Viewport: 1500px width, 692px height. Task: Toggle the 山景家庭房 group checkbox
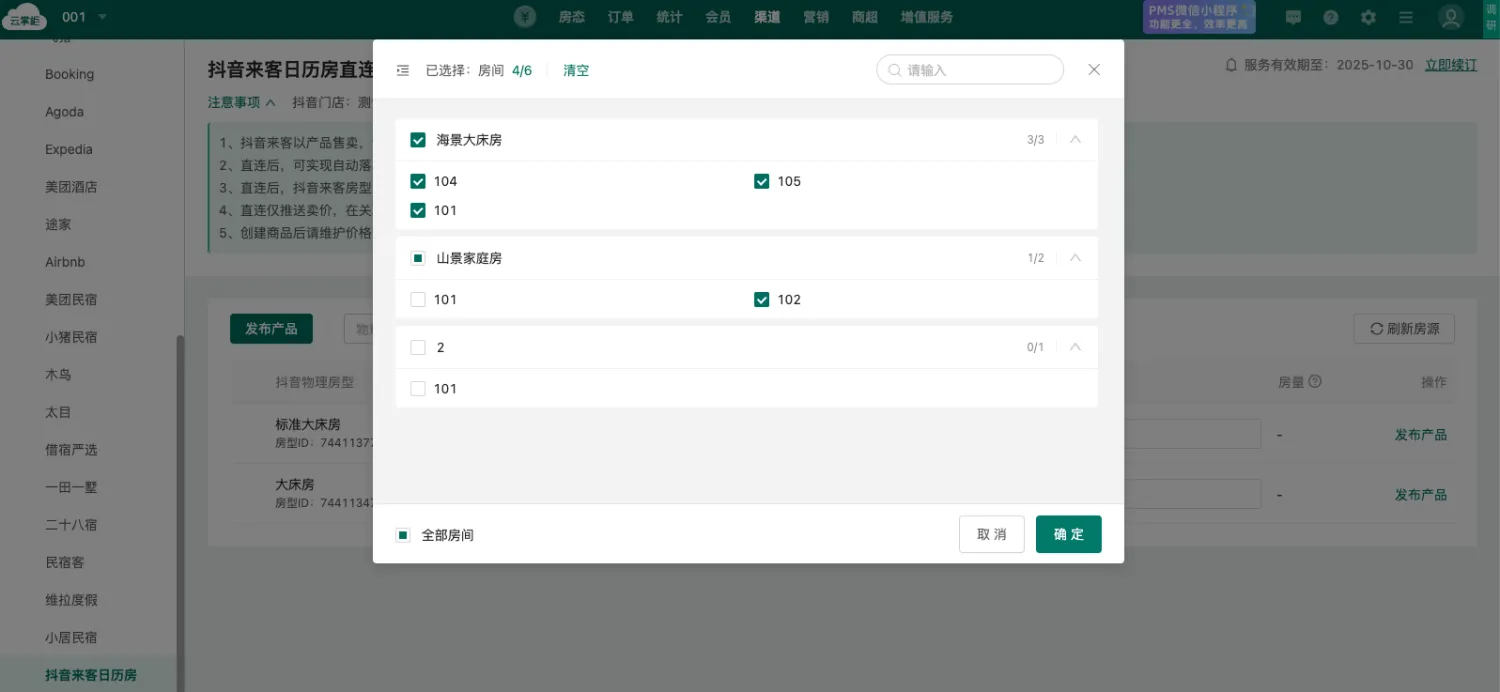click(418, 258)
